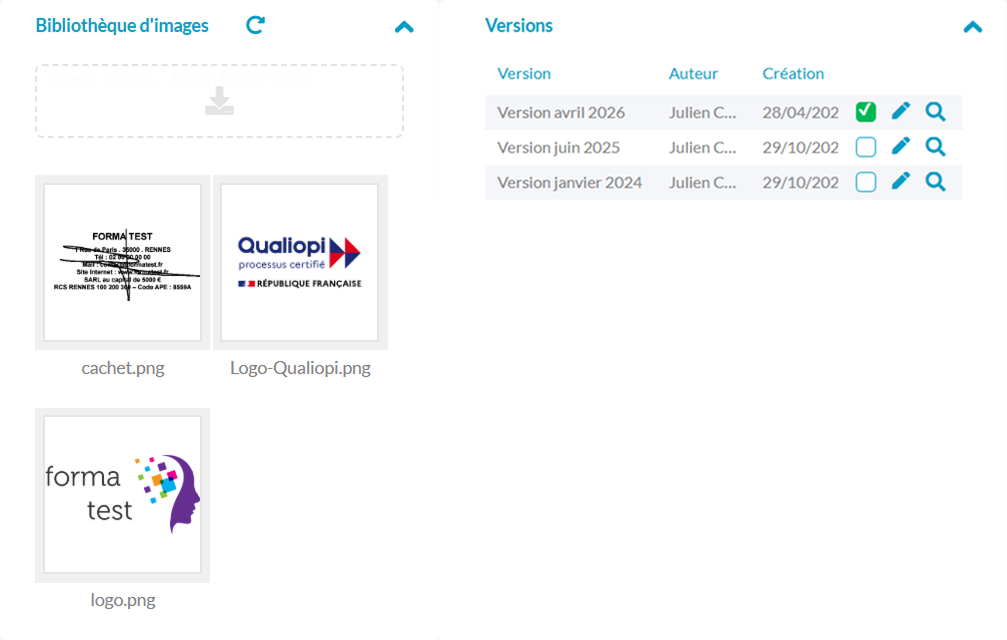Image resolution: width=1007 pixels, height=640 pixels.
Task: Collapse the Bibliothèque d'images panel chevron
Action: [404, 27]
